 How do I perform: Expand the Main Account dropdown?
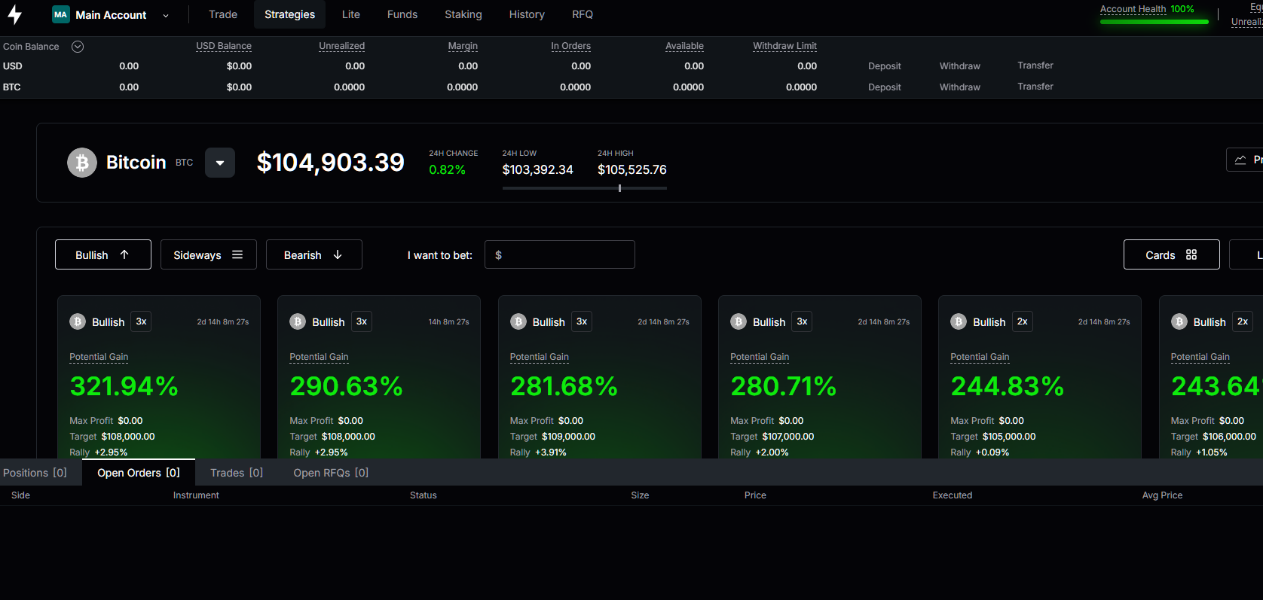coord(165,15)
